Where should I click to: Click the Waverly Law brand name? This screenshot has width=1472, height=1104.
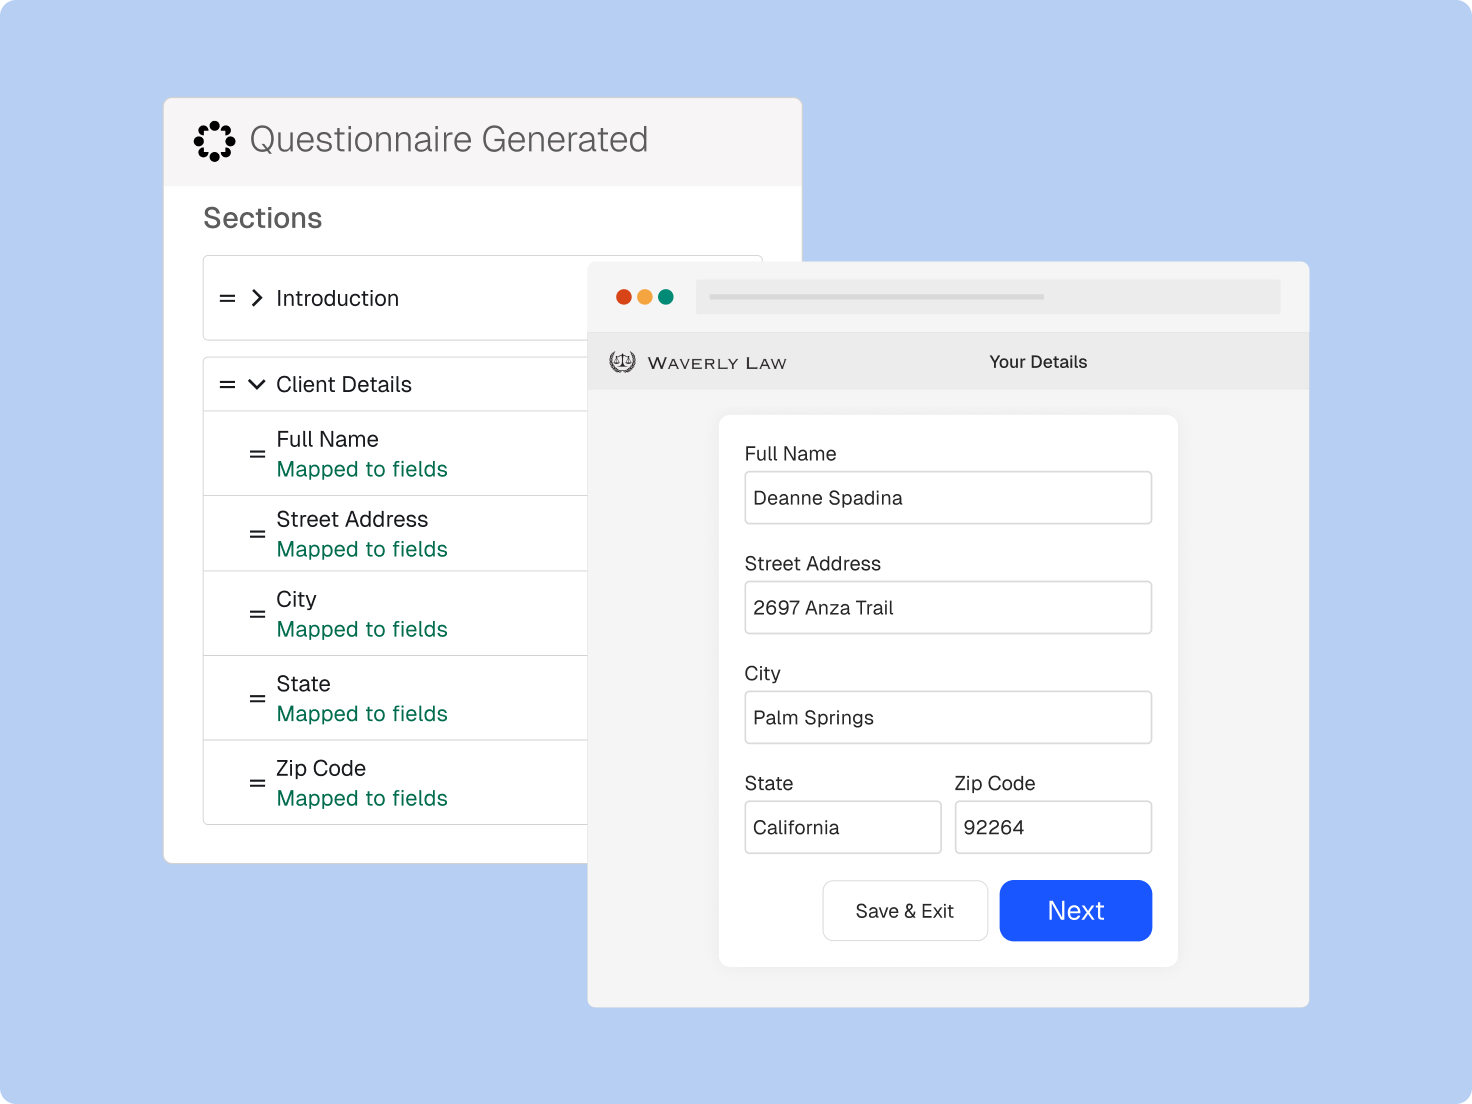[717, 363]
